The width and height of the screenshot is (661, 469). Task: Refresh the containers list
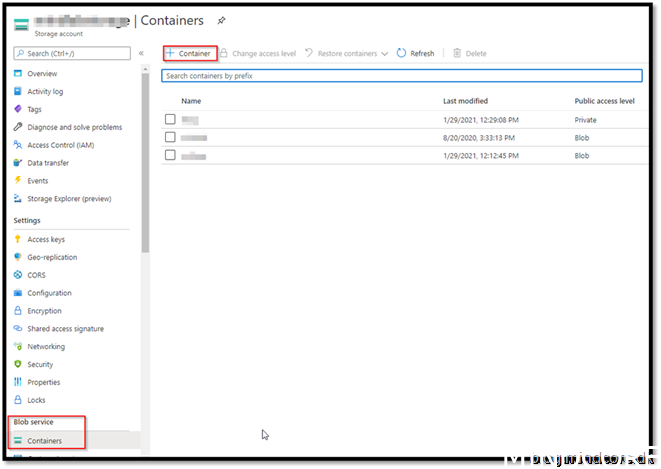click(x=415, y=53)
